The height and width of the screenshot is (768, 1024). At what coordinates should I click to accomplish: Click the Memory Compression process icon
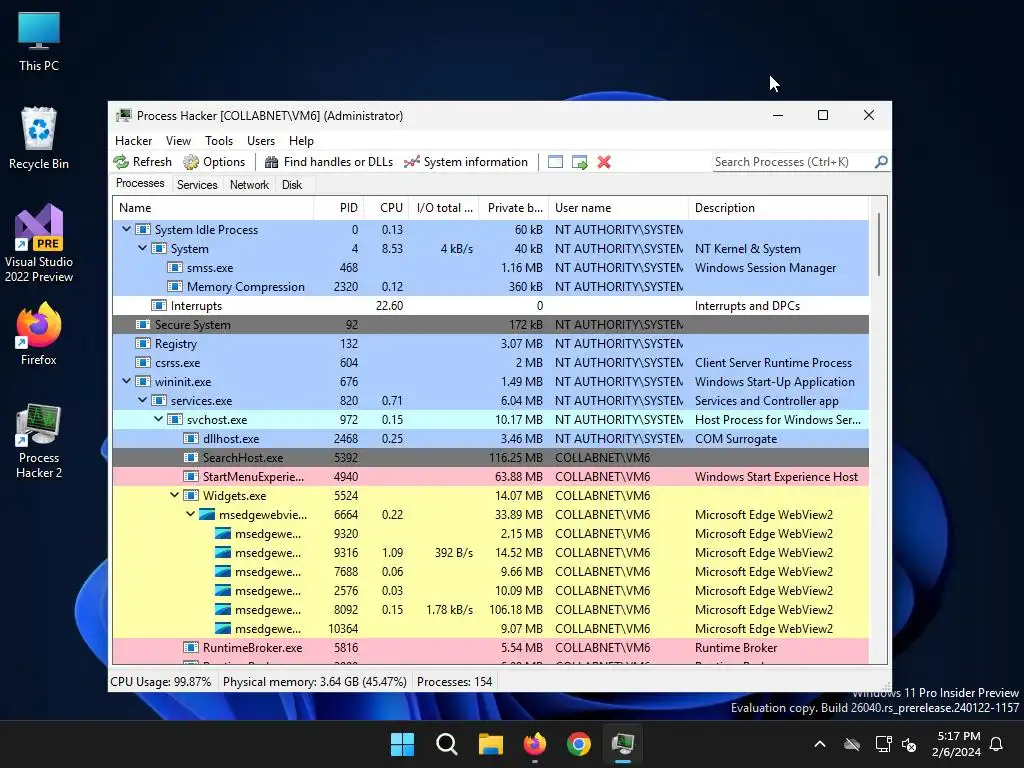pos(174,286)
